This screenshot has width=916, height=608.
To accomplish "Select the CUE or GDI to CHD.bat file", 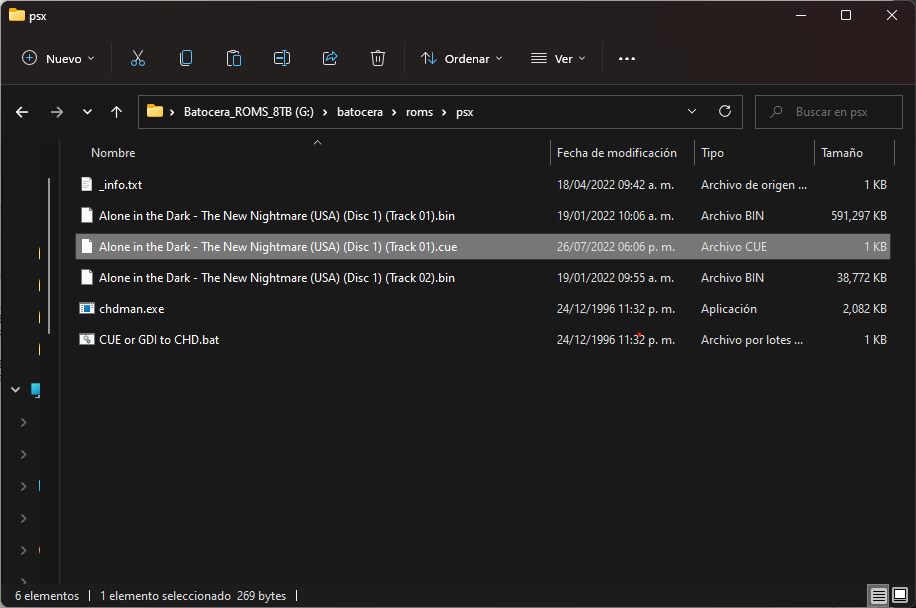I will tap(483, 339).
